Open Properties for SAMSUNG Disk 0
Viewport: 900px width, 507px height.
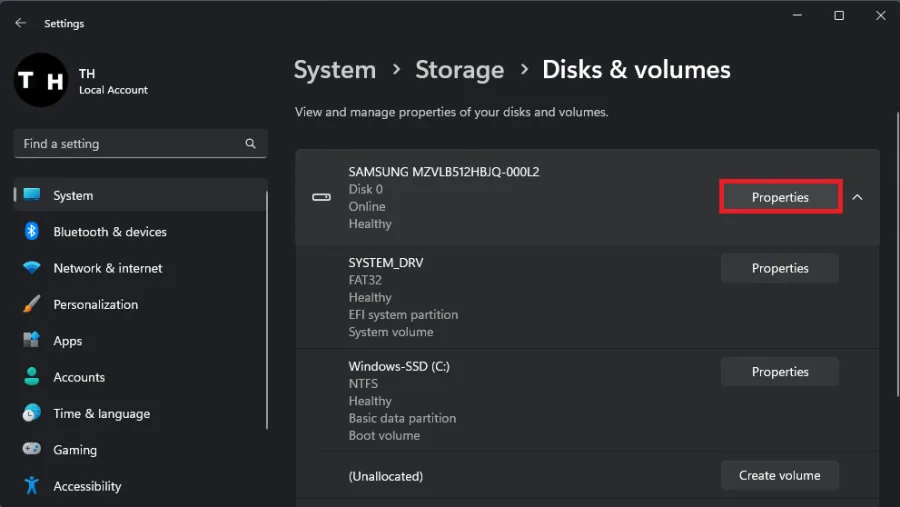click(x=780, y=197)
